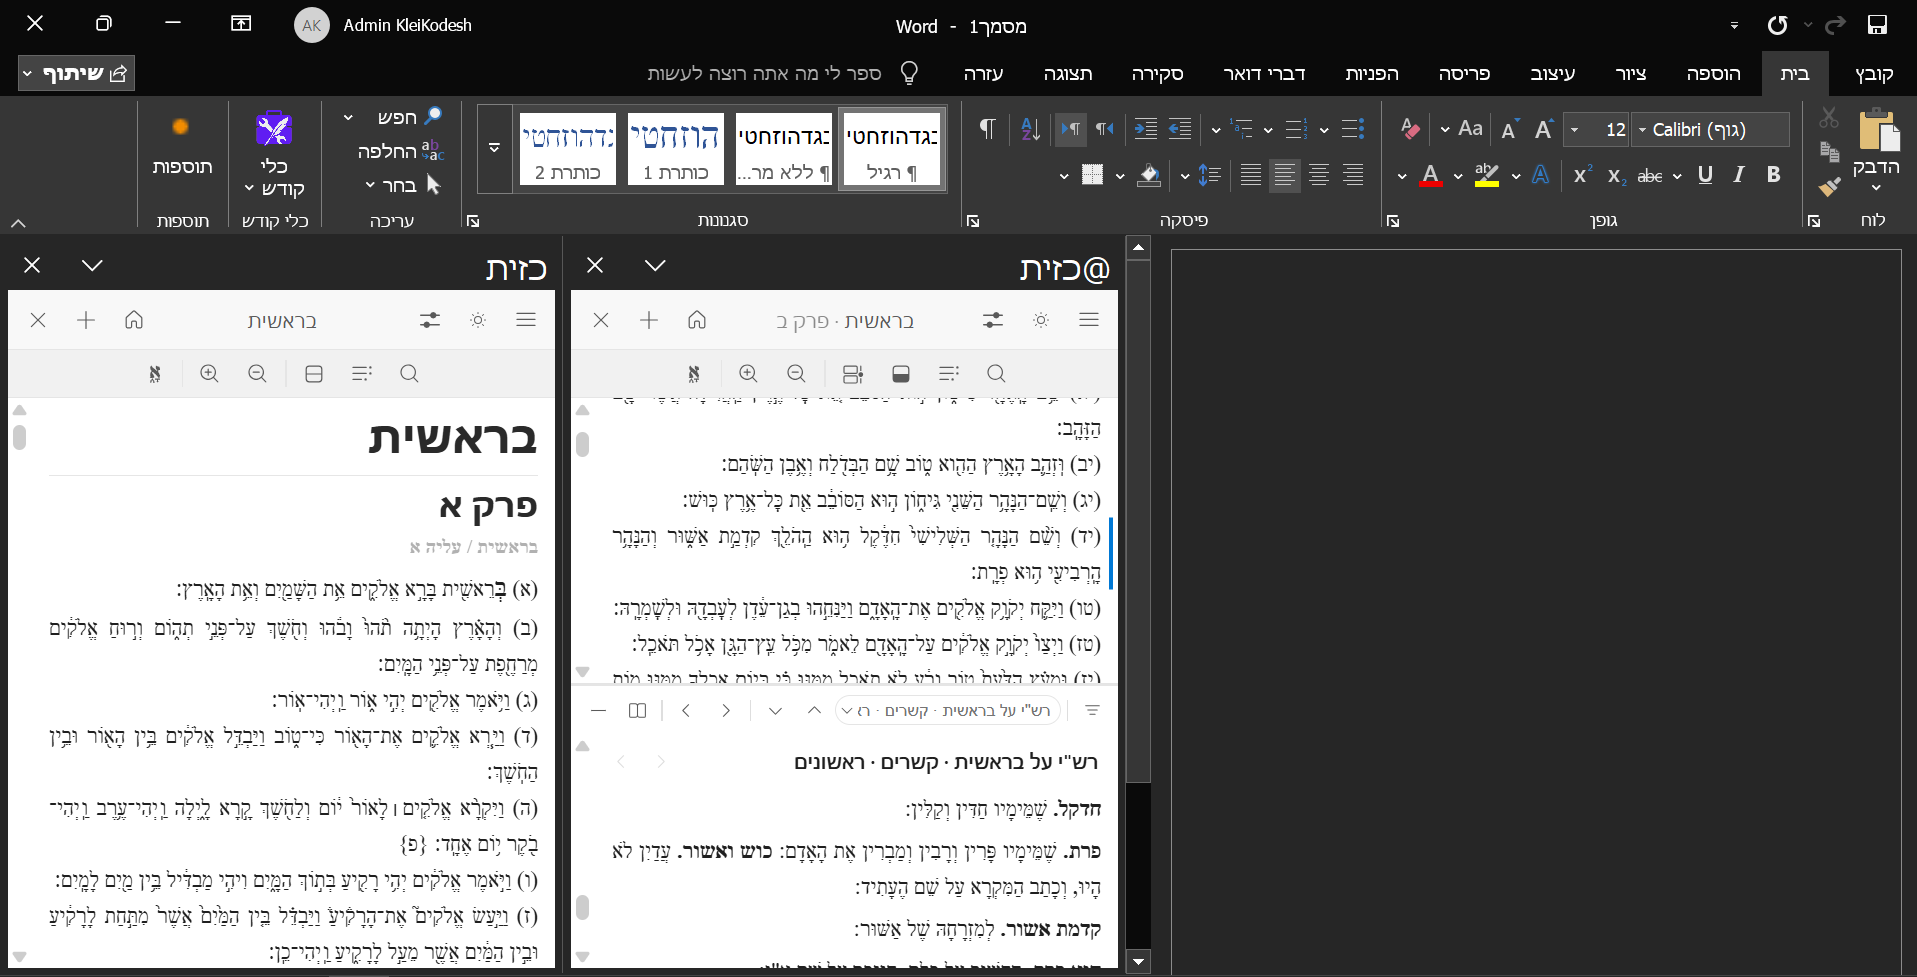Open the רש"י על בראשית commentary selector
Viewport: 1917px width, 977px height.
[948, 710]
